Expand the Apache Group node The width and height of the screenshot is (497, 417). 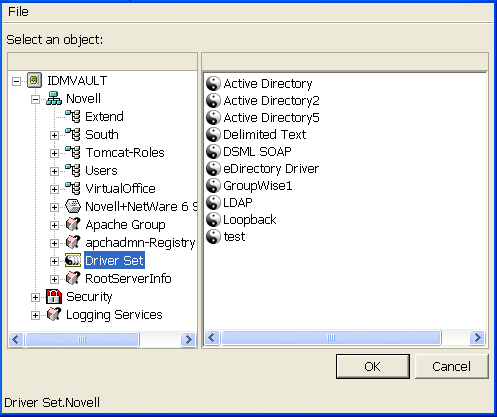(54, 225)
